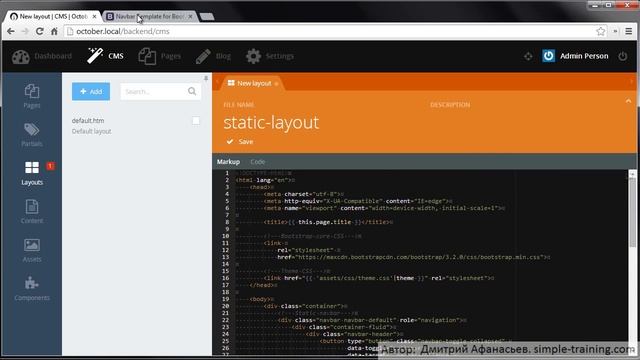Viewport: 640px width, 360px height.
Task: Bookmark this page with the star
Action: (600, 31)
